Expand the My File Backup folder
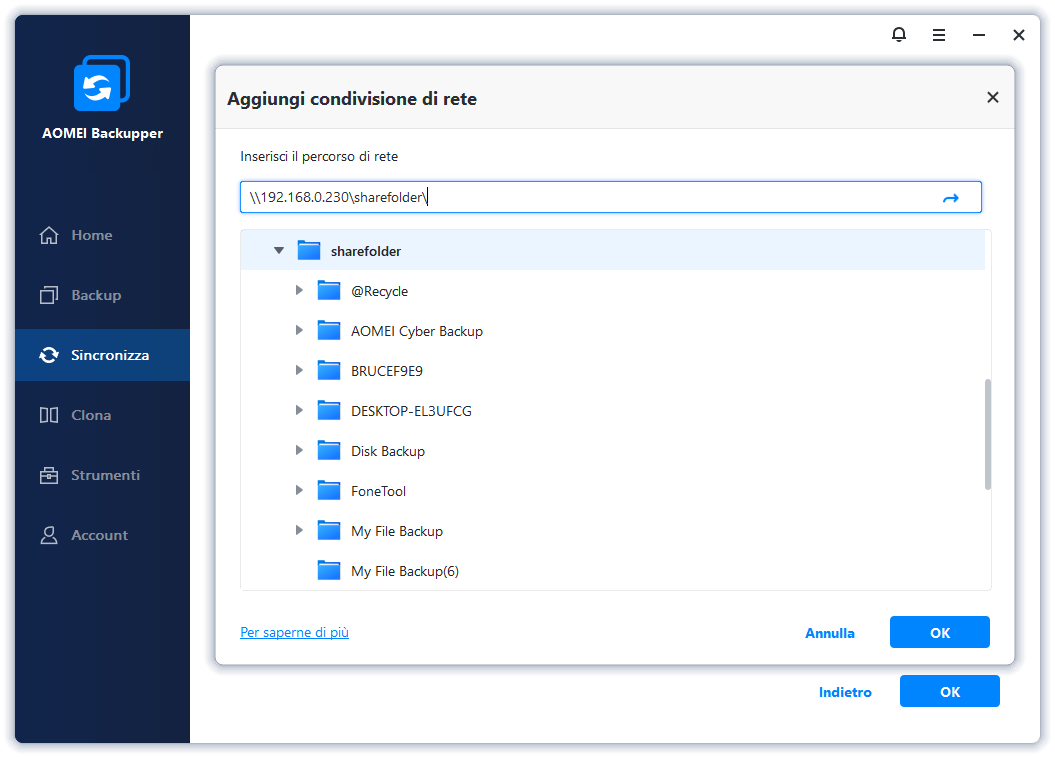The width and height of the screenshot is (1055, 758). click(299, 531)
